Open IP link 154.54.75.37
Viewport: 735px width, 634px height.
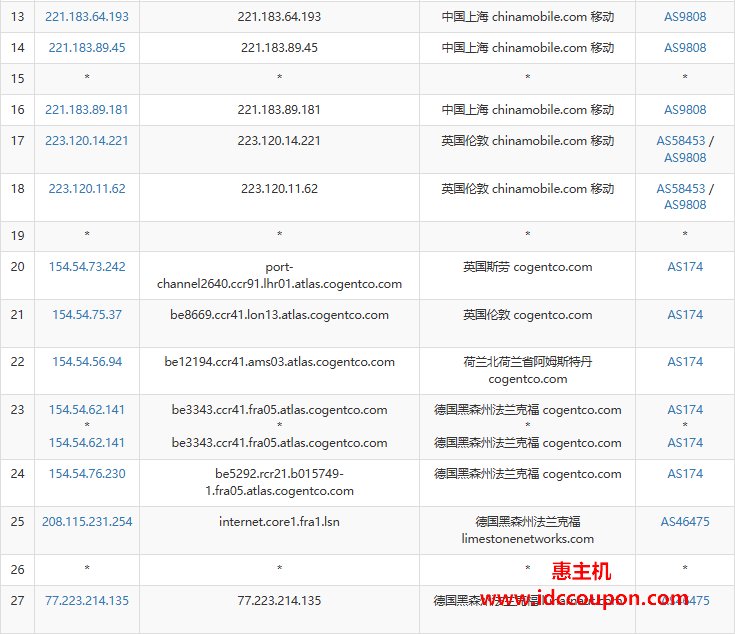point(87,314)
